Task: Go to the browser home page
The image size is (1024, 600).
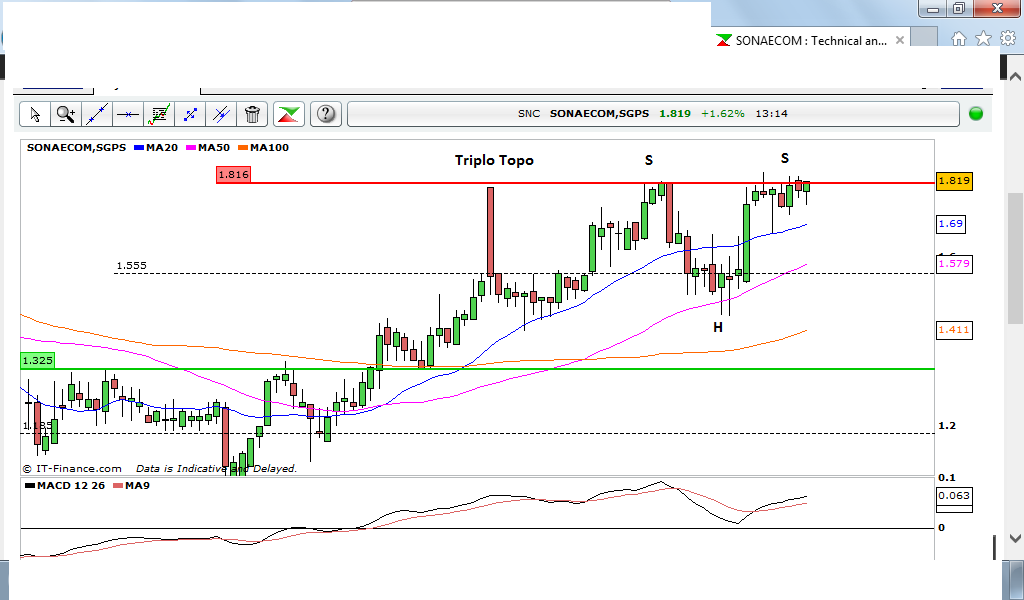Action: tap(959, 39)
